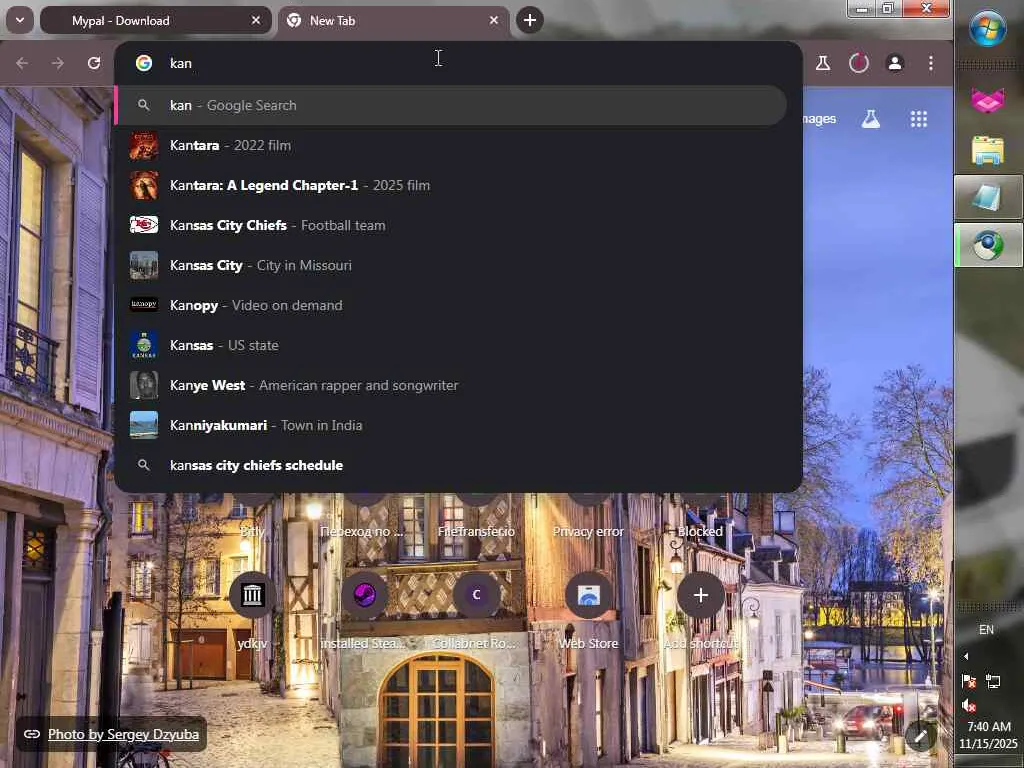Show hidden tray icons arrow
Screen dimensions: 1024x768
click(x=966, y=656)
